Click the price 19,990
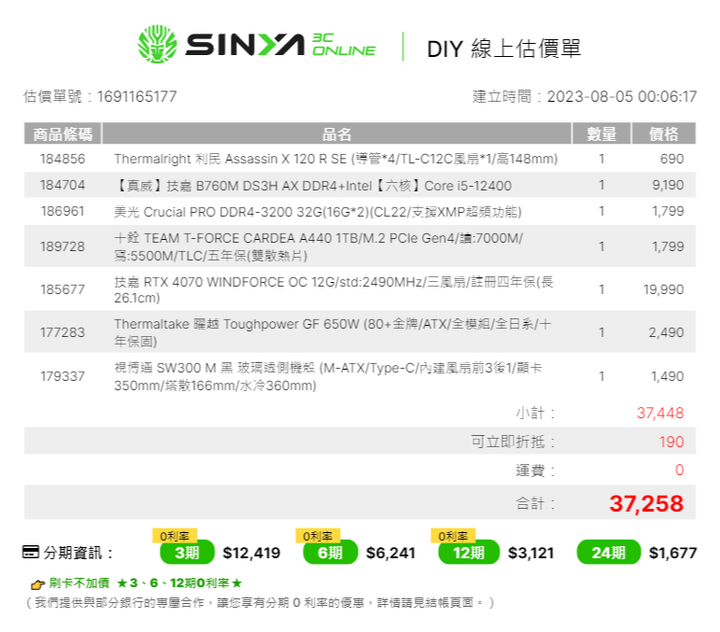Screen dimensions: 720x632 [x=664, y=289]
